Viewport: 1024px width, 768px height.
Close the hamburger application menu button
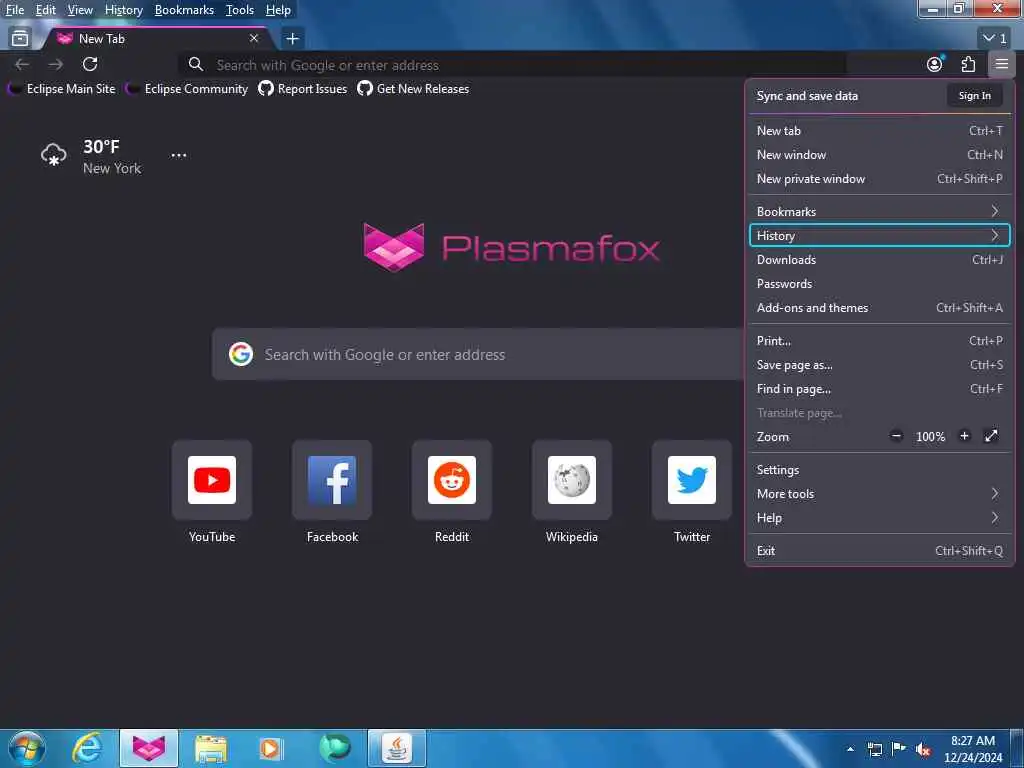point(1002,64)
